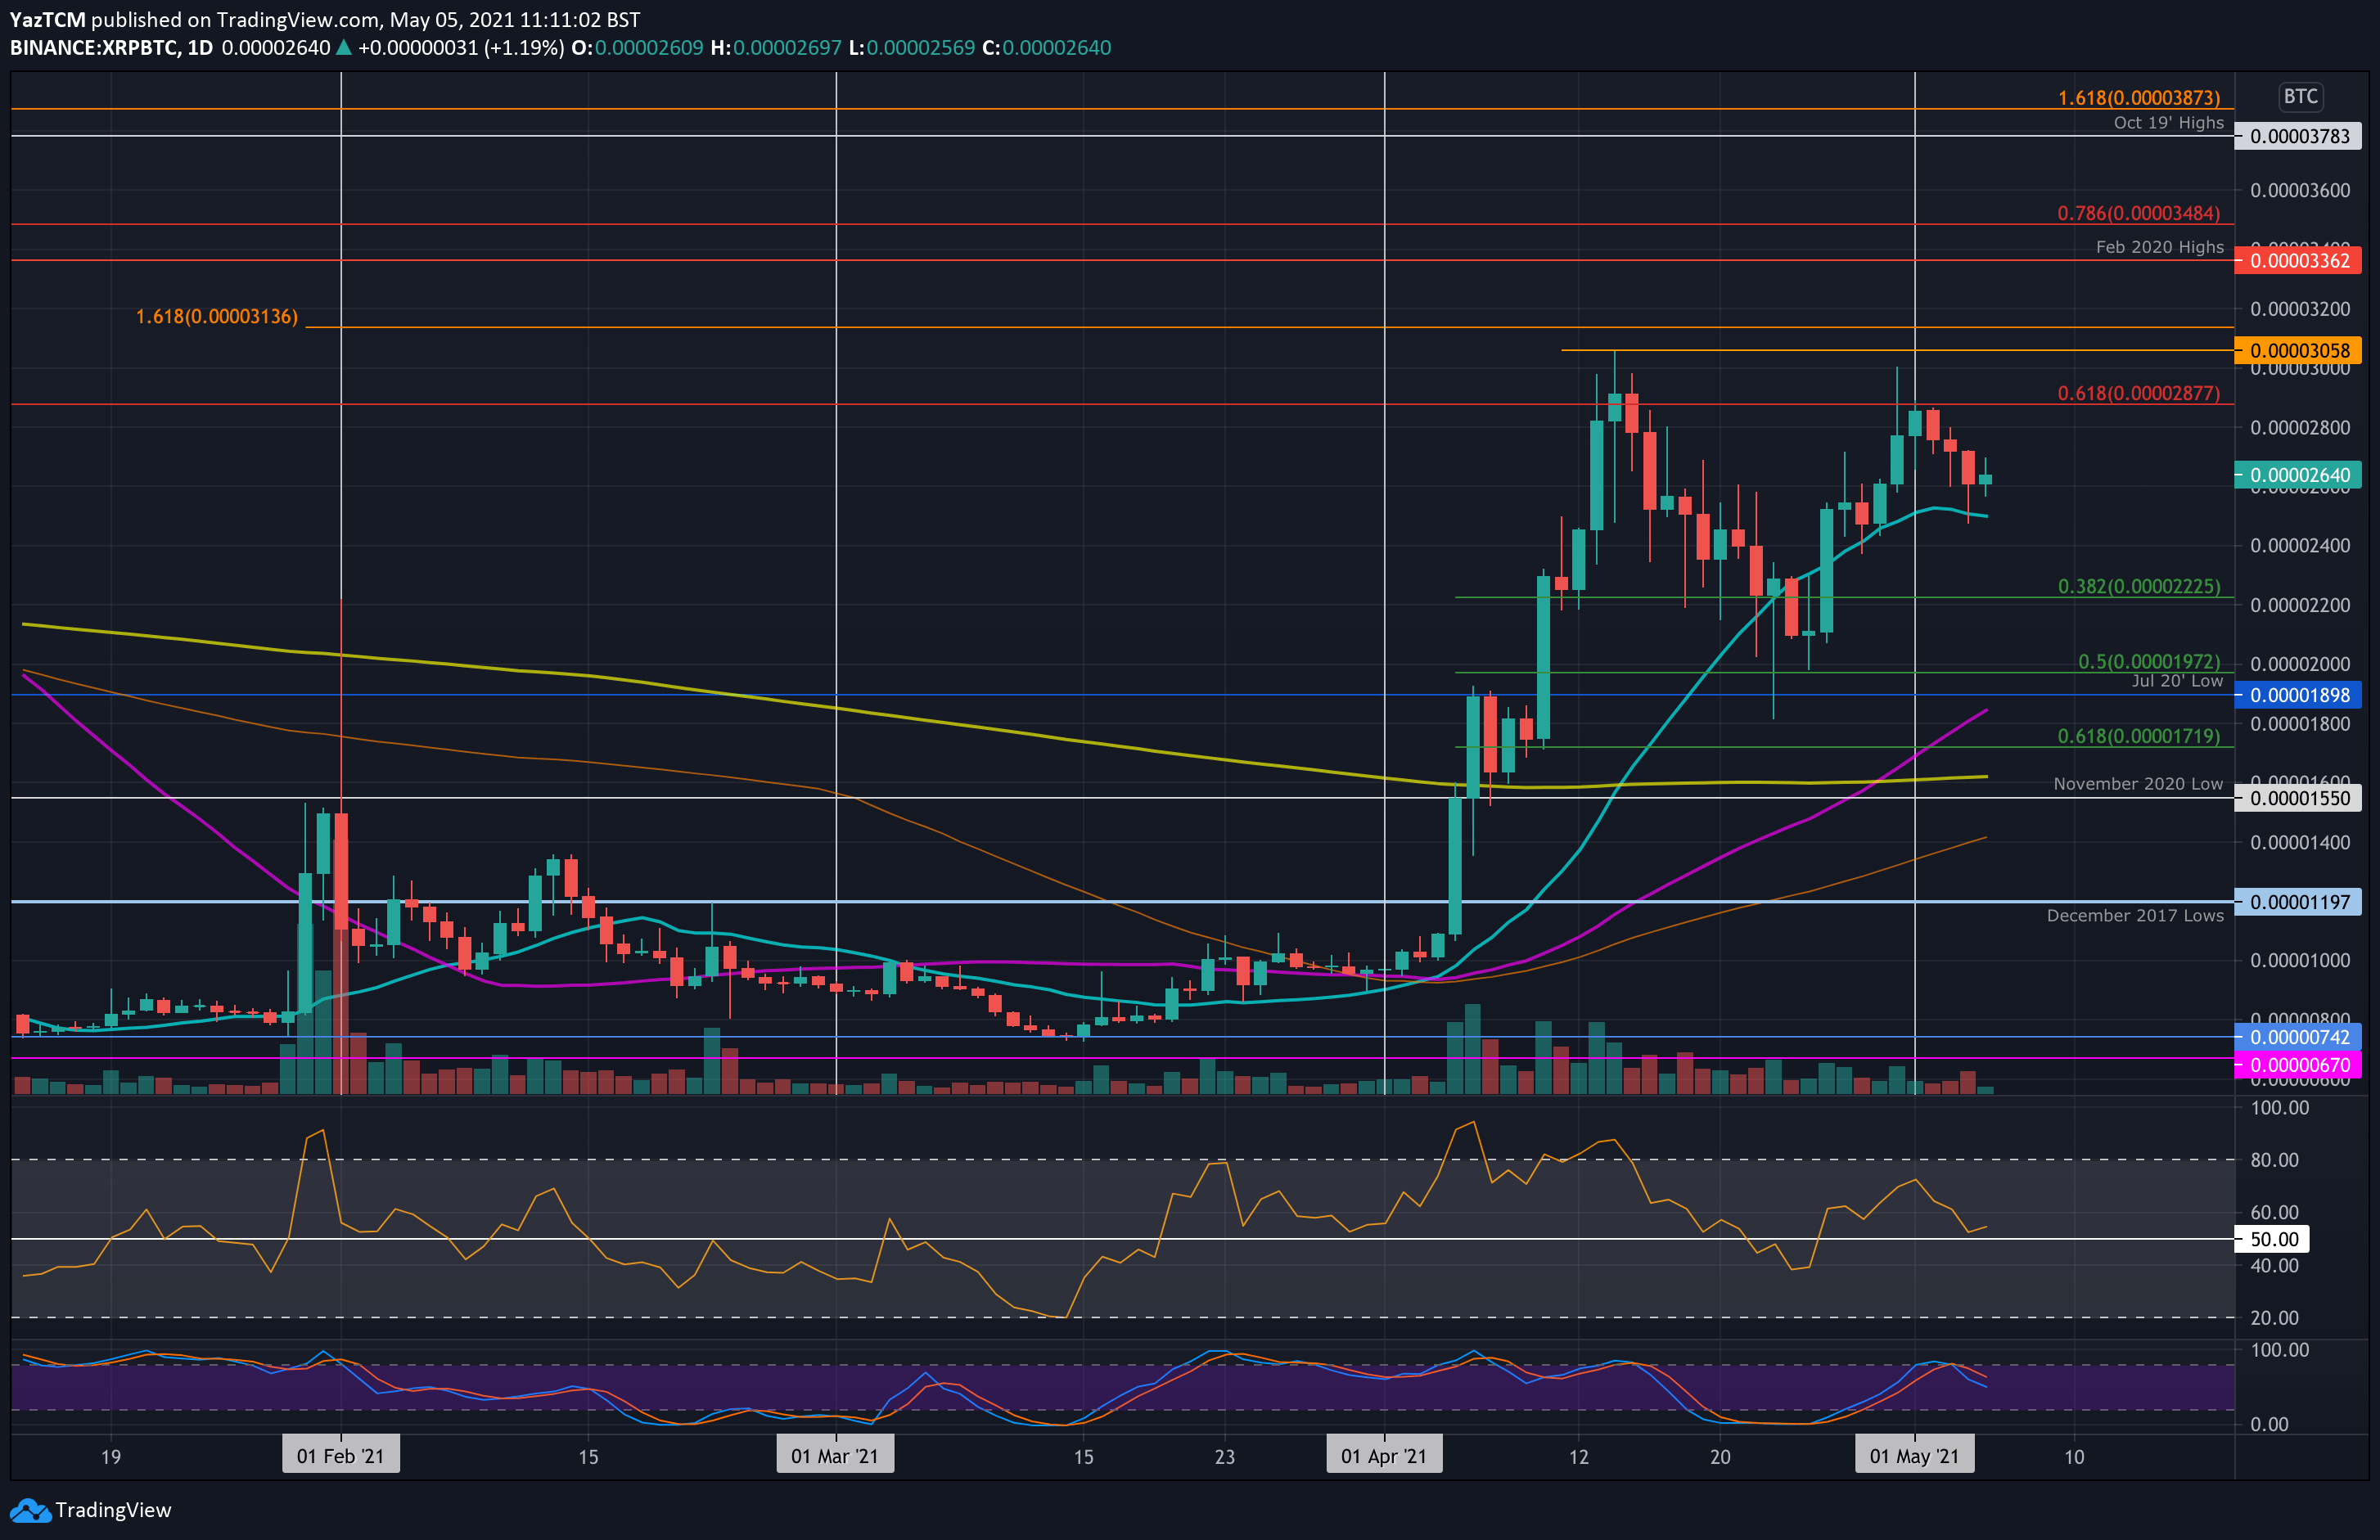Select the RSI 20.00 axis tick
This screenshot has height=1540, width=2380.
click(2274, 1318)
